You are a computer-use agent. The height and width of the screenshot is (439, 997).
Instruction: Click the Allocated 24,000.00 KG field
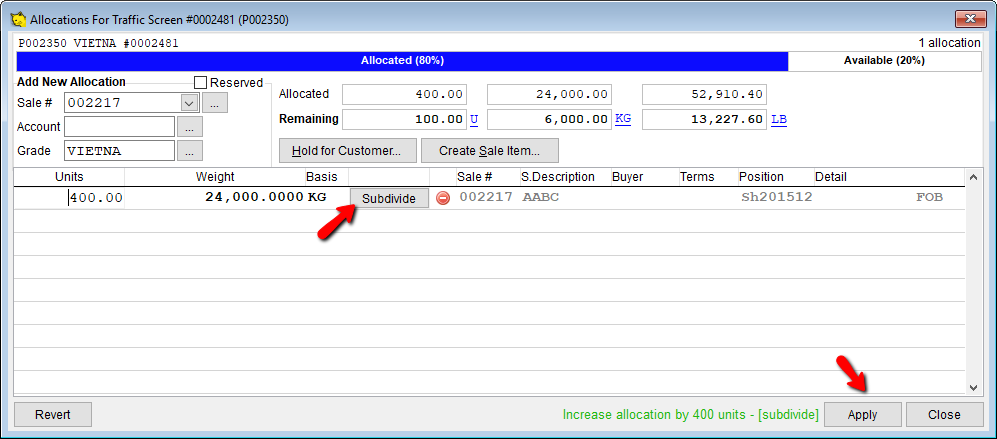click(x=549, y=95)
